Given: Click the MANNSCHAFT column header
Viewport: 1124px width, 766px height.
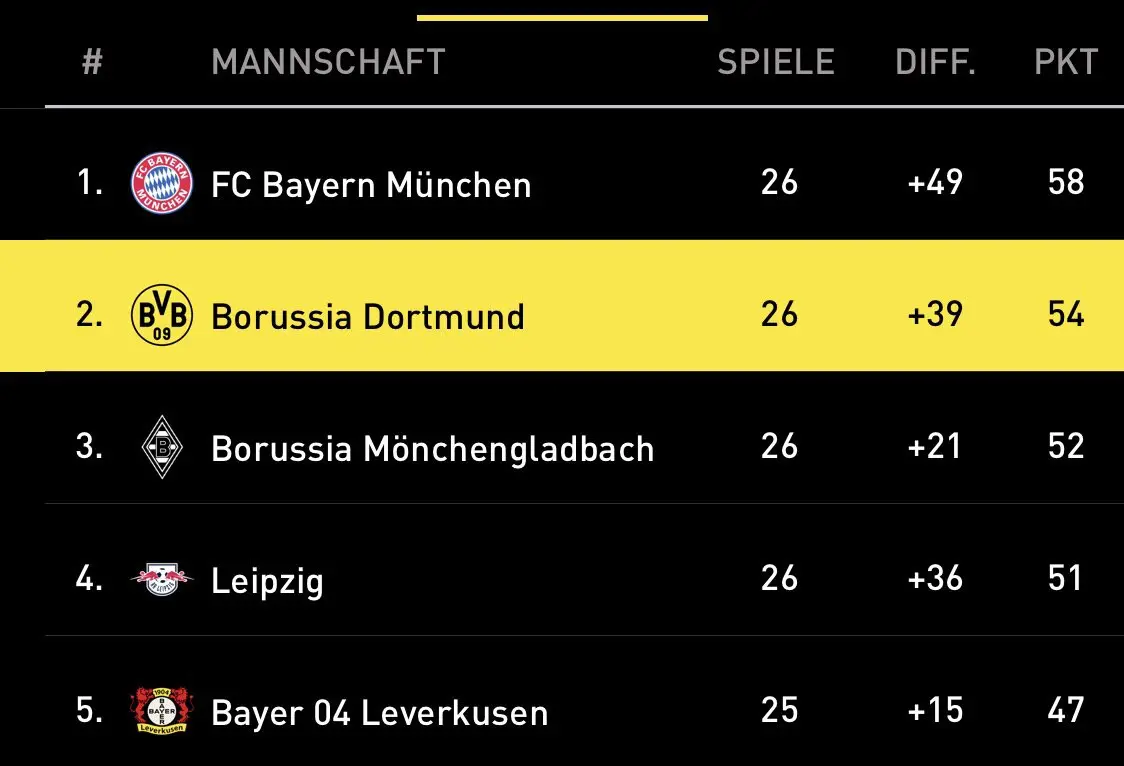Looking at the screenshot, I should 328,62.
